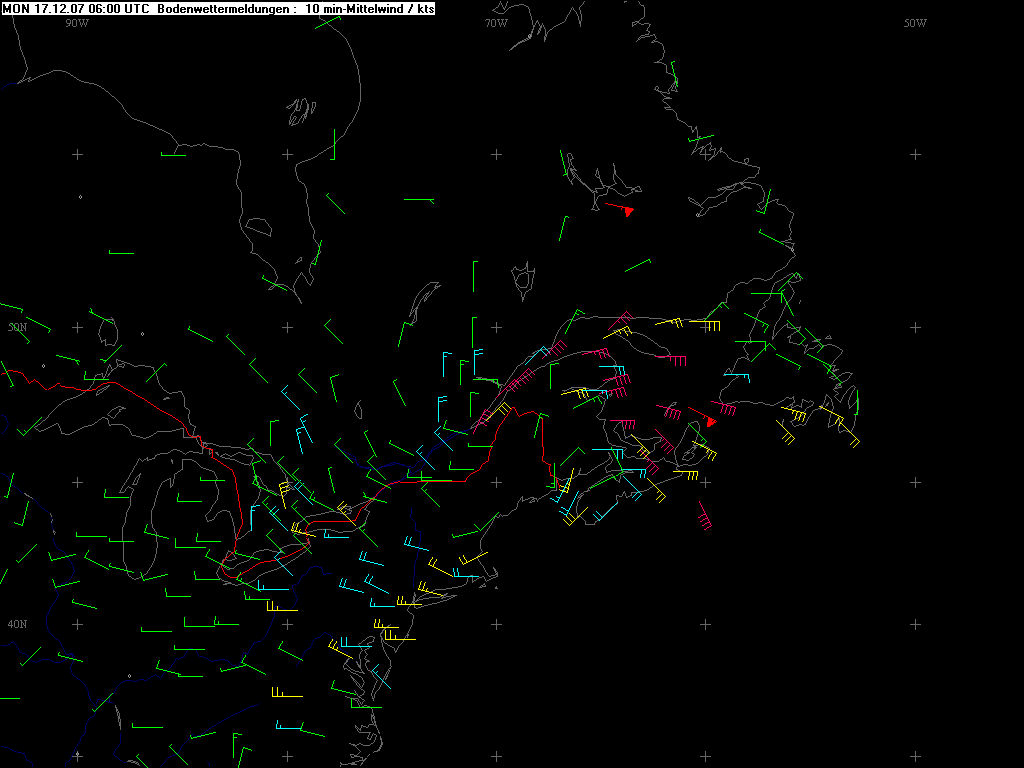Click the small ring-shaped lake outline in Quebec
The height and width of the screenshot is (768, 1024).
[x=522, y=280]
